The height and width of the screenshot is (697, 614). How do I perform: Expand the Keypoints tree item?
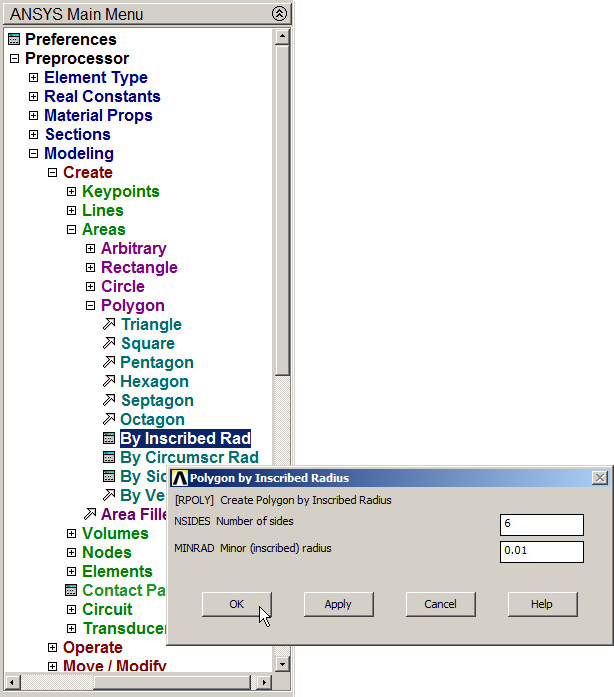click(x=72, y=192)
